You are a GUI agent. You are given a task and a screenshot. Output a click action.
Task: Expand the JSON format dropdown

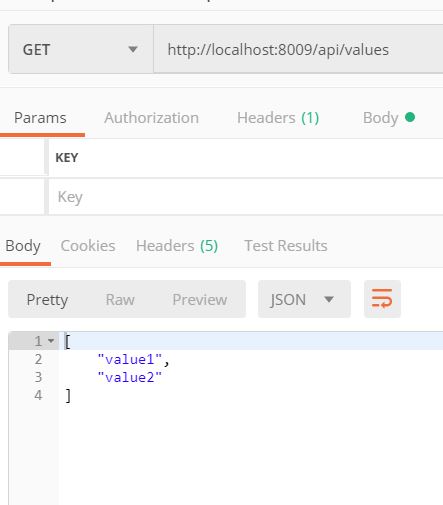(304, 299)
